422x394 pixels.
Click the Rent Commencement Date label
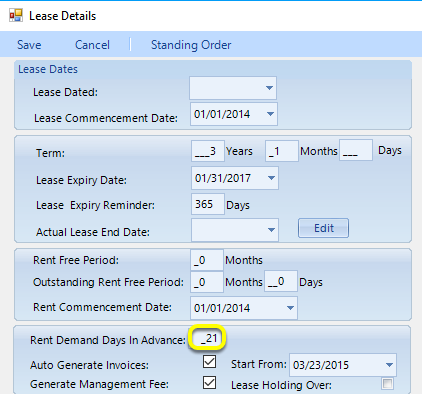102,307
